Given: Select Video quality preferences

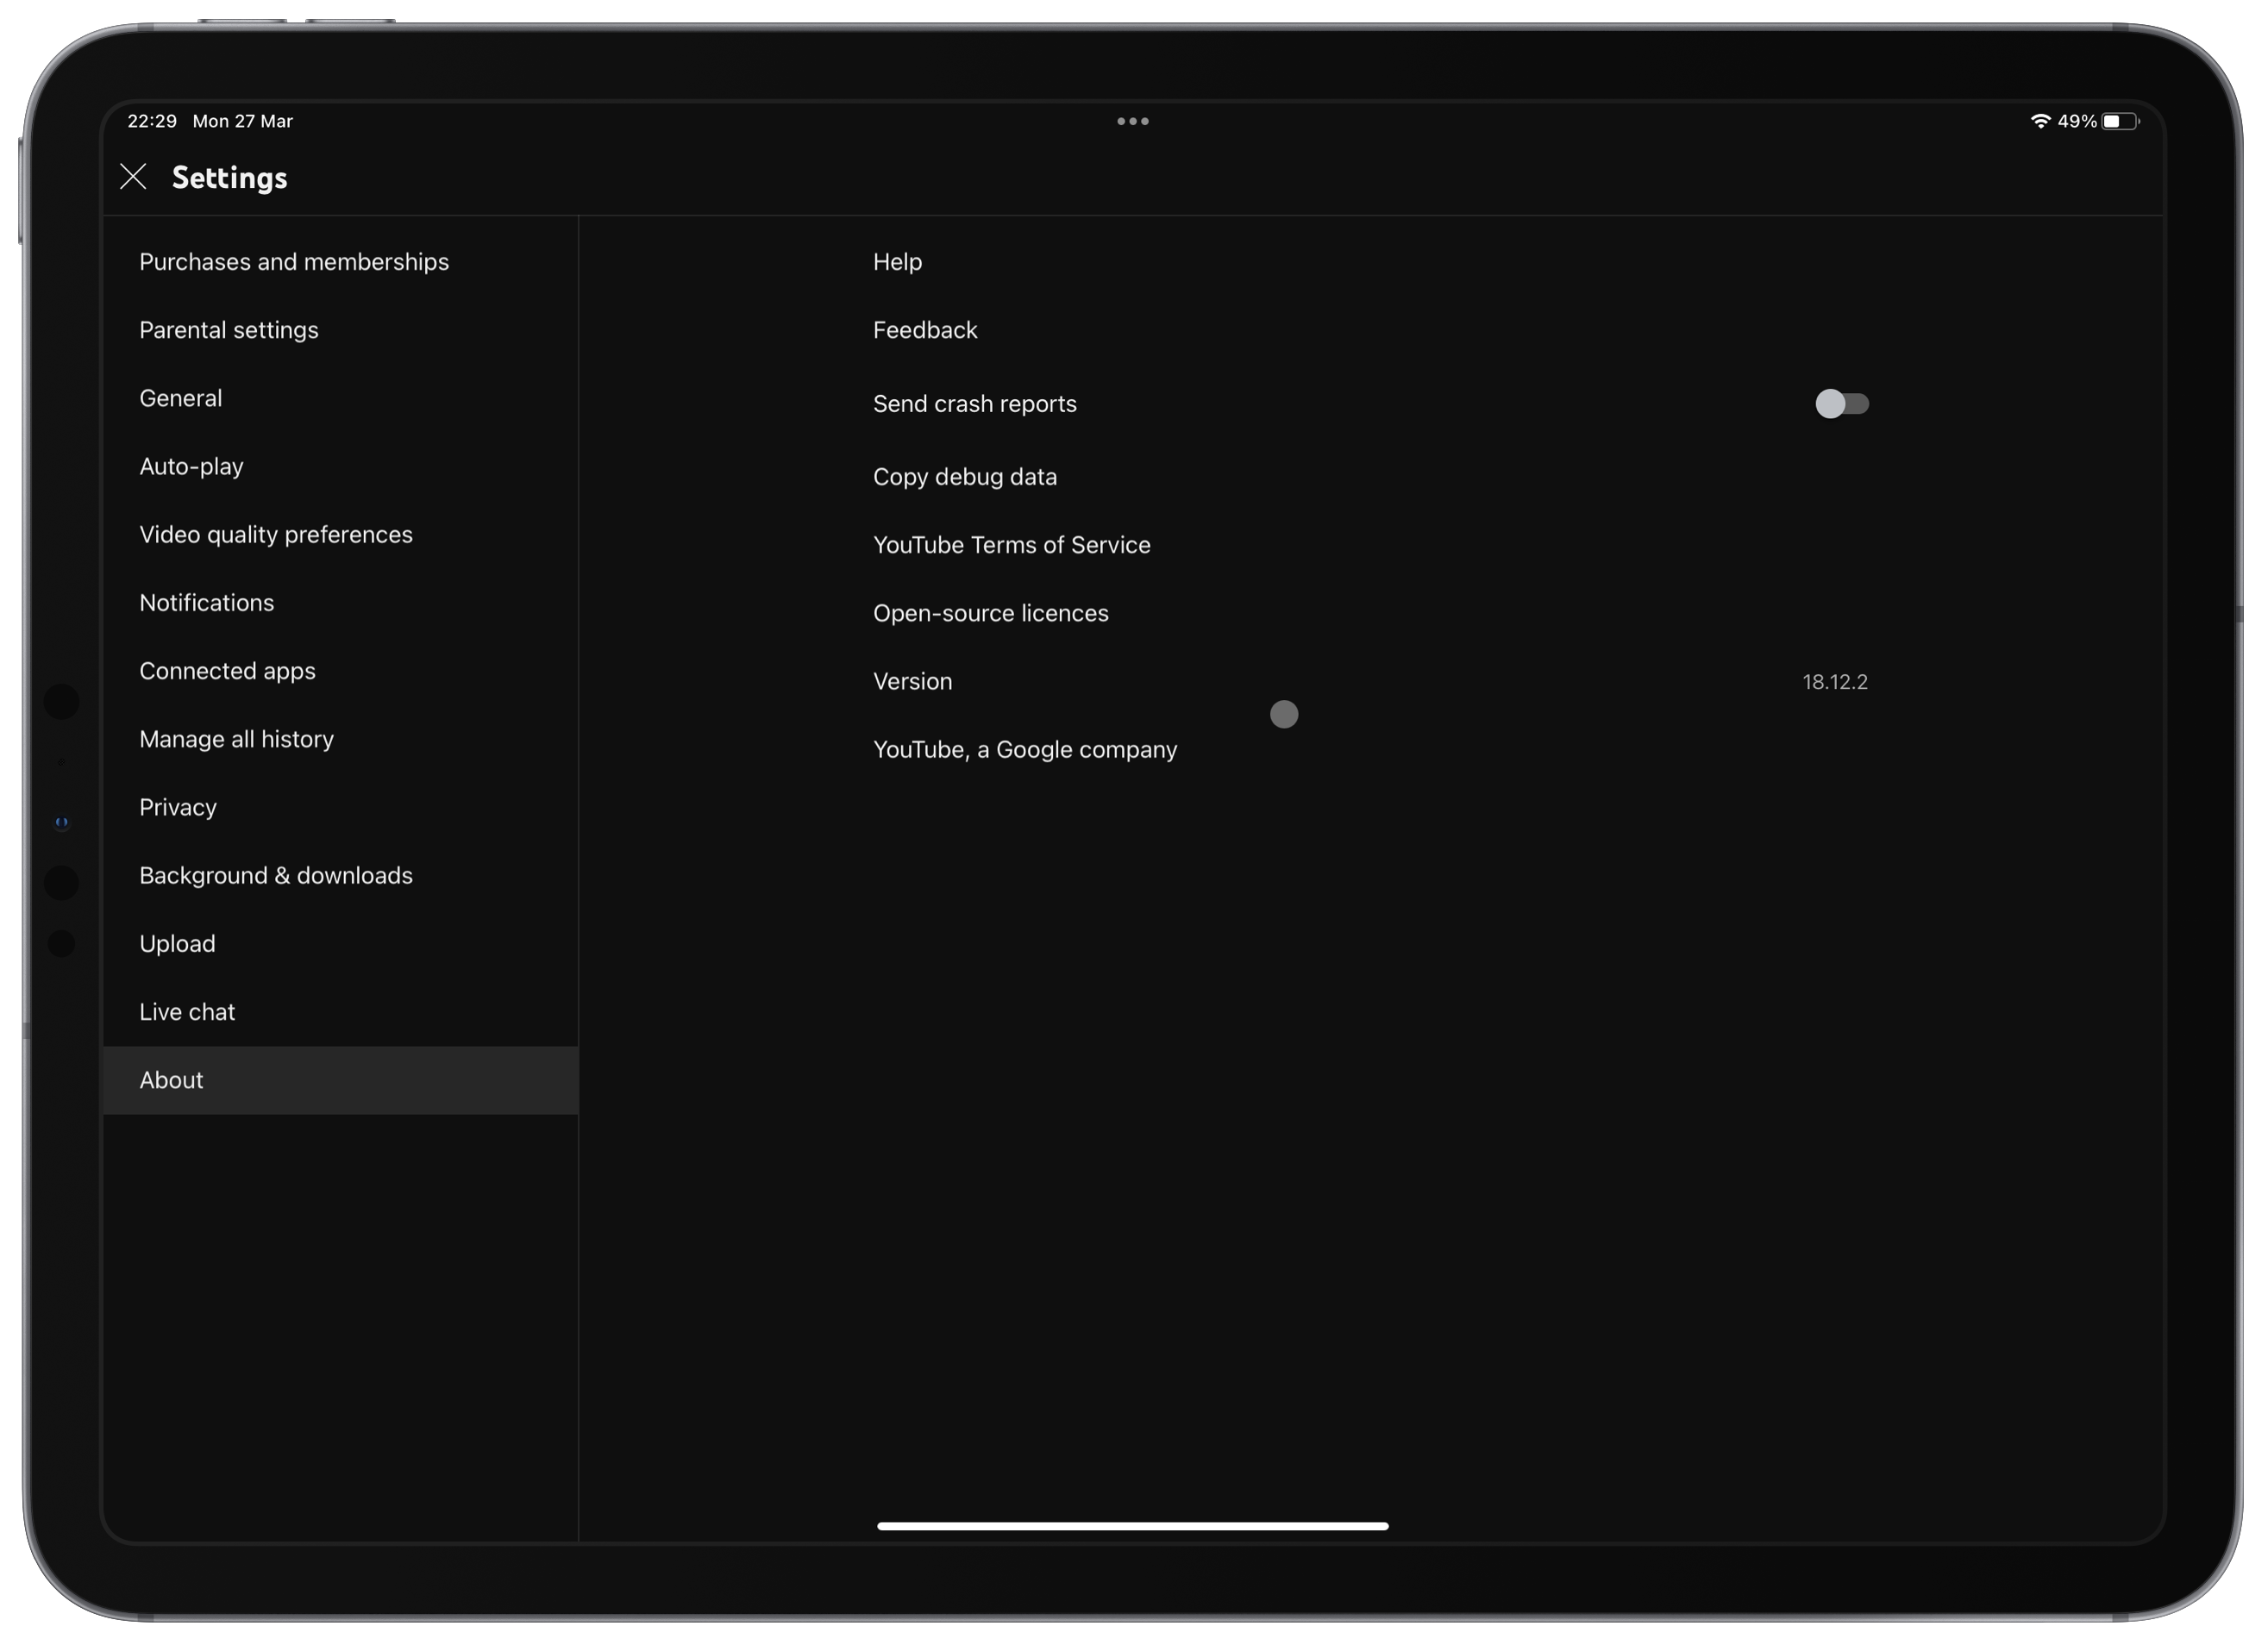Looking at the screenshot, I should (276, 535).
